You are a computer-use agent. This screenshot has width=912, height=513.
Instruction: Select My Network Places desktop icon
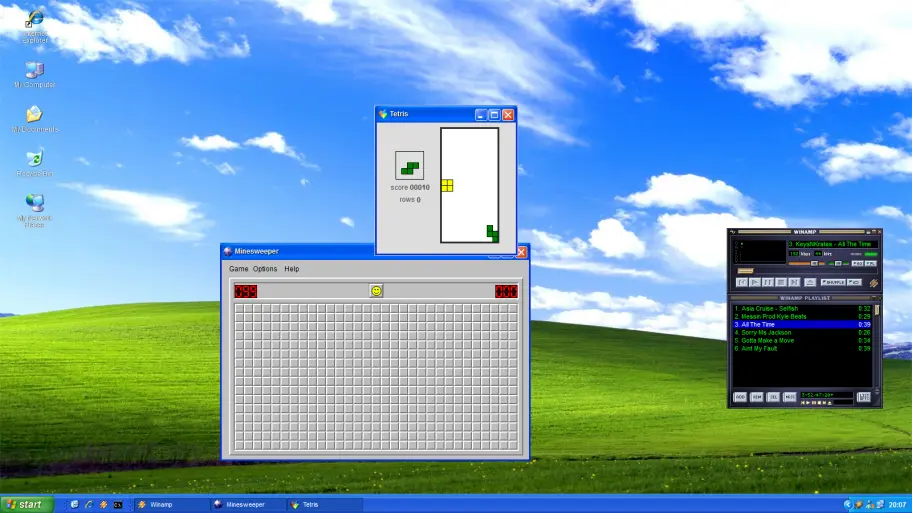(x=34, y=211)
